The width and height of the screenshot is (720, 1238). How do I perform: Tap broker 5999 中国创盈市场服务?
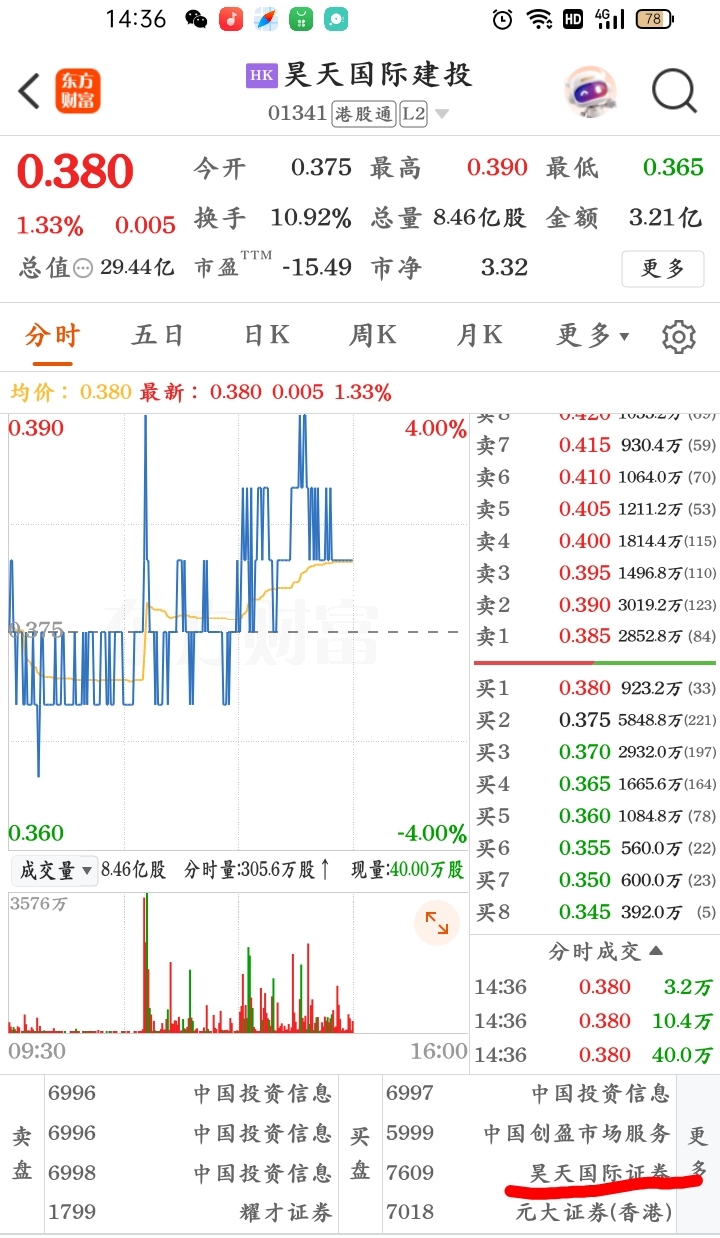coord(528,1133)
